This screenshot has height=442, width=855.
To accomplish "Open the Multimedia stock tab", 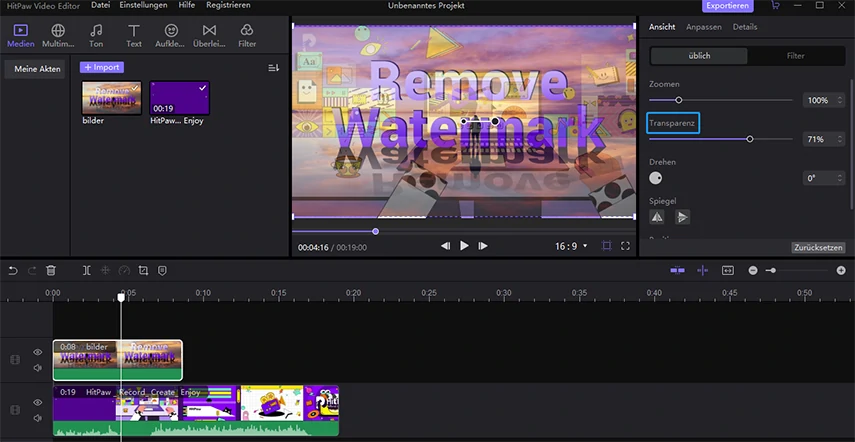I will click(58, 36).
